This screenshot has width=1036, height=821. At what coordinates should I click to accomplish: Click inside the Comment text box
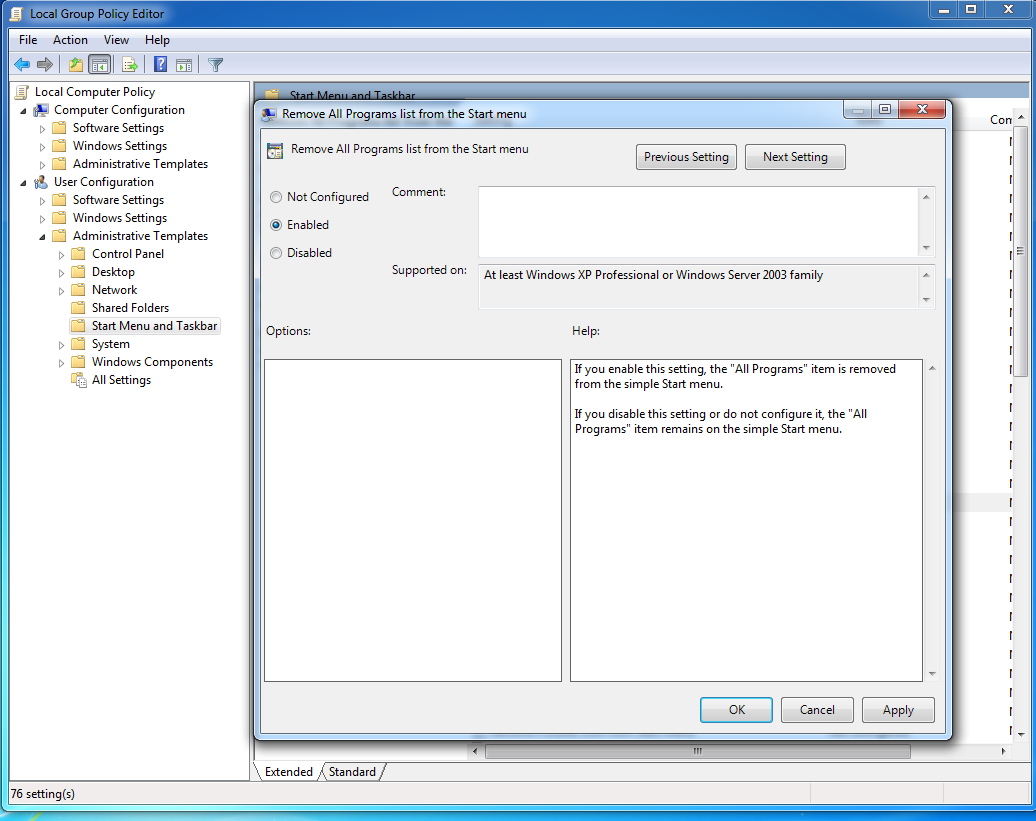698,222
